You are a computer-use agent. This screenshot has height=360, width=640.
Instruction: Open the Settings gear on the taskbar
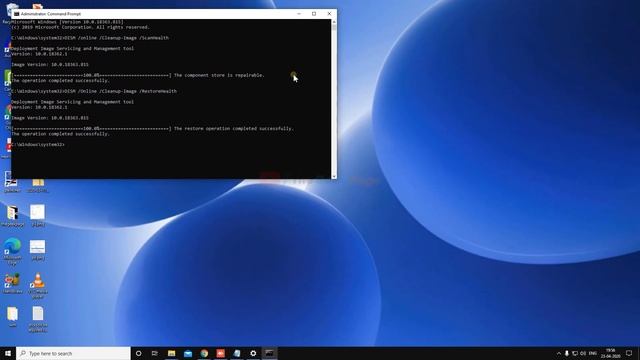[253, 353]
